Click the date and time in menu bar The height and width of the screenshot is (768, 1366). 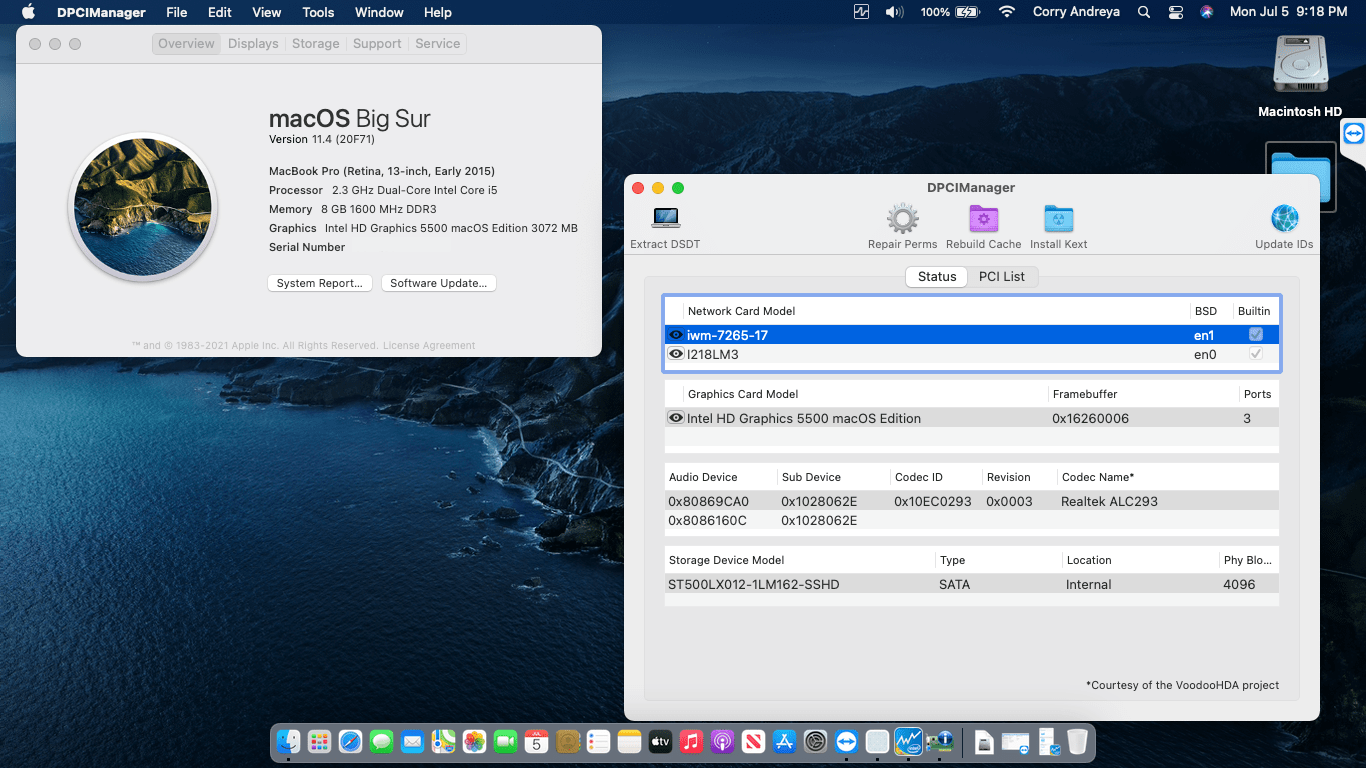pyautogui.click(x=1288, y=12)
